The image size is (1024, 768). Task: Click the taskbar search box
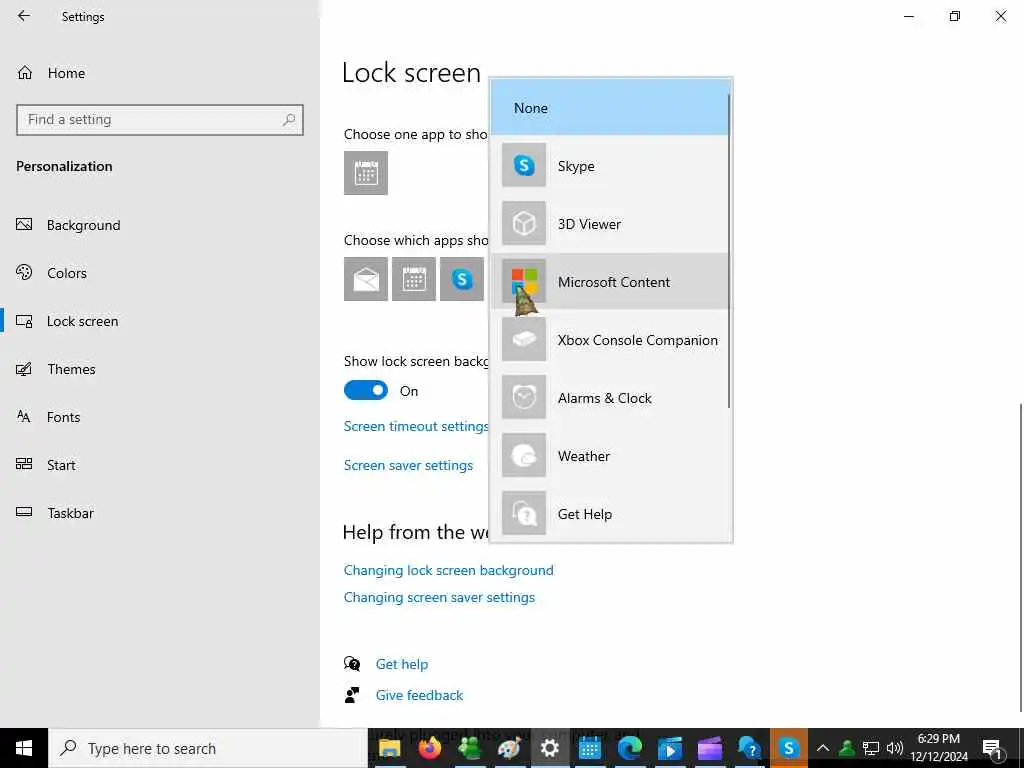pyautogui.click(x=208, y=748)
